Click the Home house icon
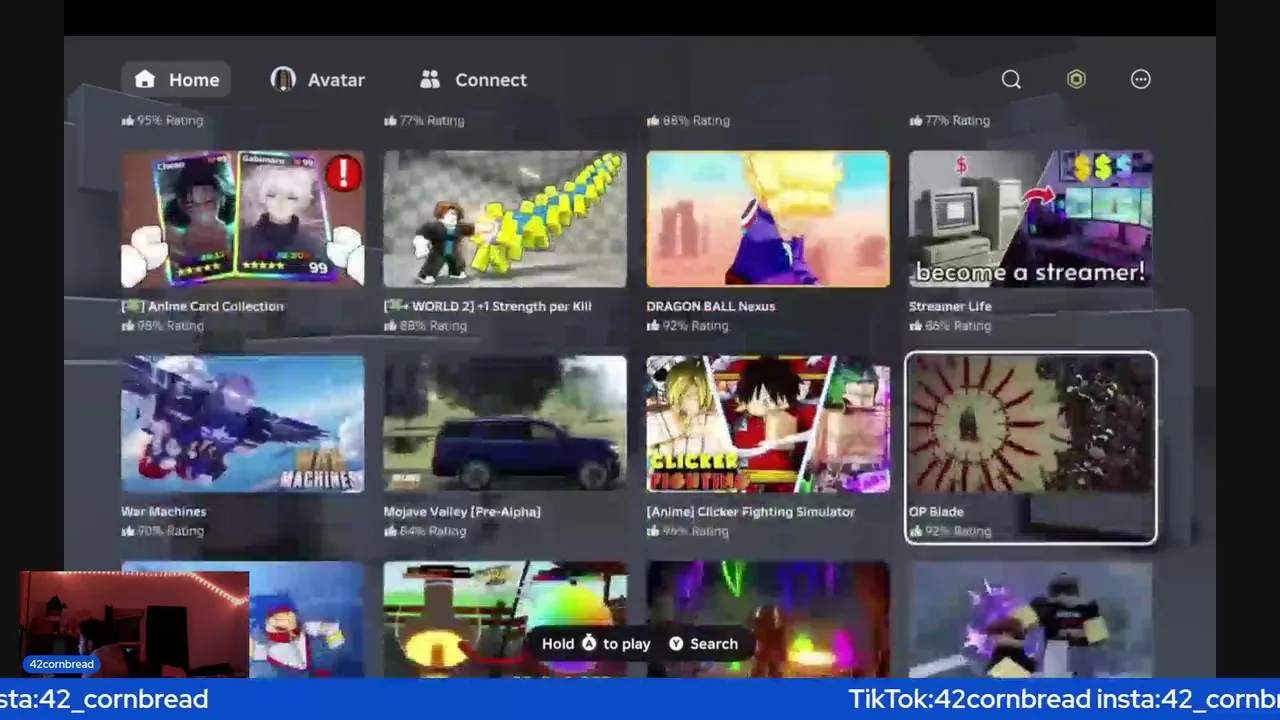This screenshot has width=1280, height=720. pos(145,80)
